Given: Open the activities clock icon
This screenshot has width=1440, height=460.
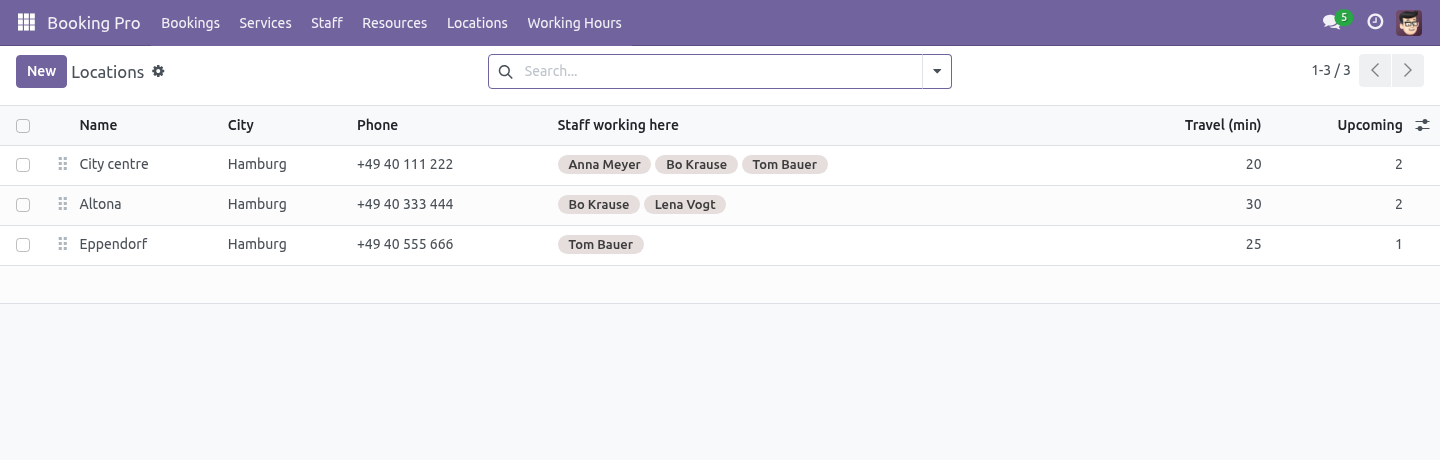Looking at the screenshot, I should point(1375,22).
